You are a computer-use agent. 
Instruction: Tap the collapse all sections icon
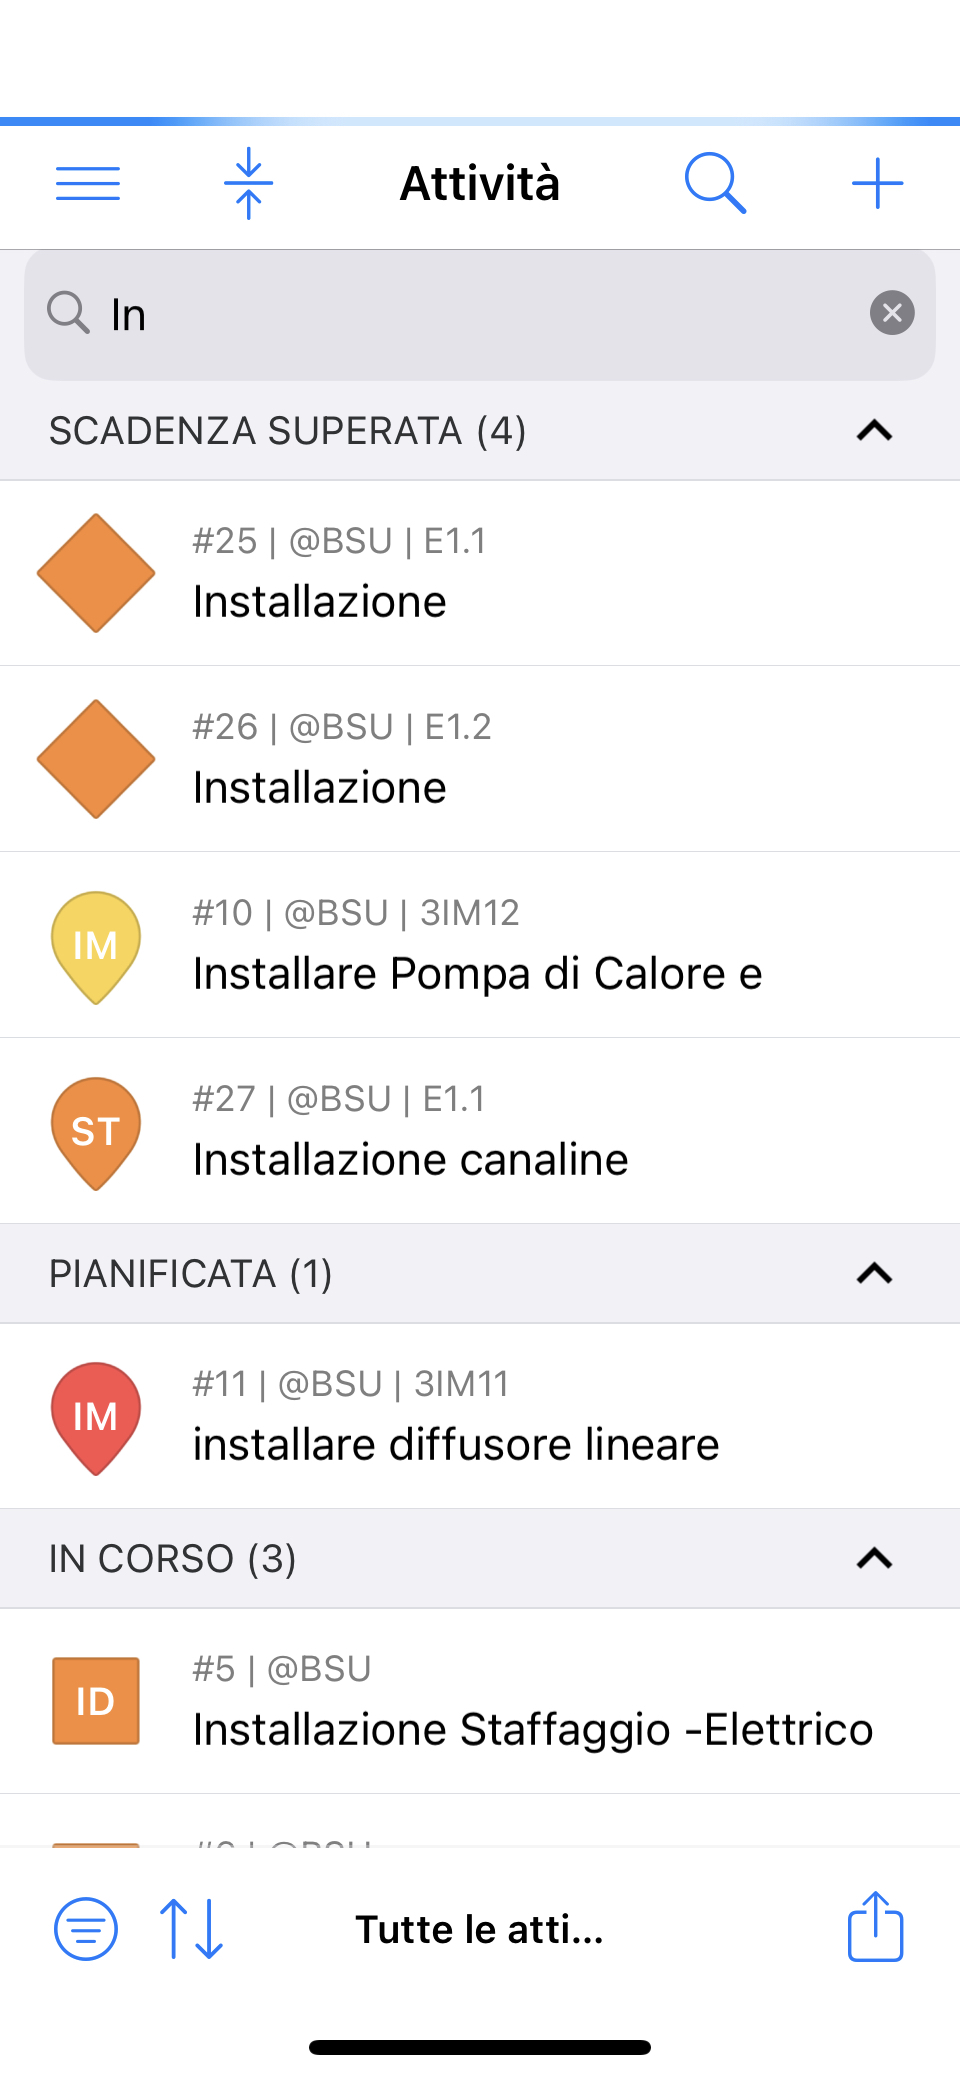pyautogui.click(x=249, y=184)
